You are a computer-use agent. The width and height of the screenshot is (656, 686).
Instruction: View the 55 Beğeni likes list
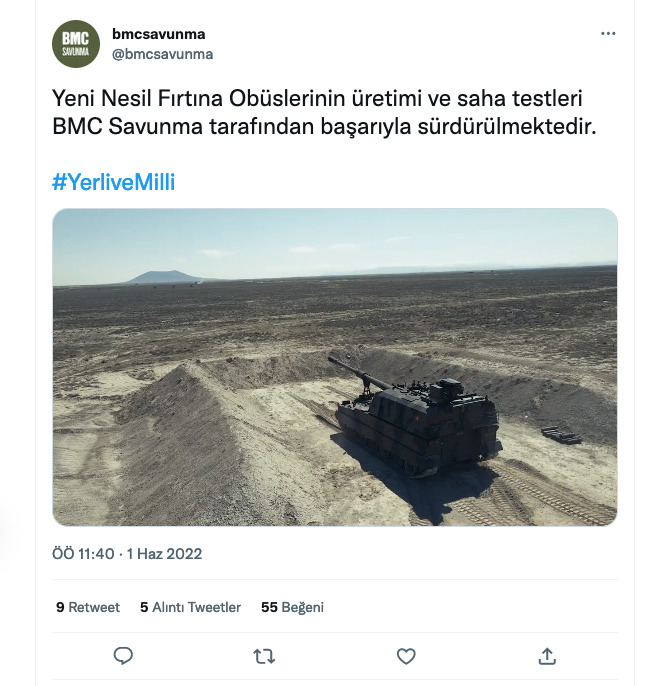pos(292,607)
